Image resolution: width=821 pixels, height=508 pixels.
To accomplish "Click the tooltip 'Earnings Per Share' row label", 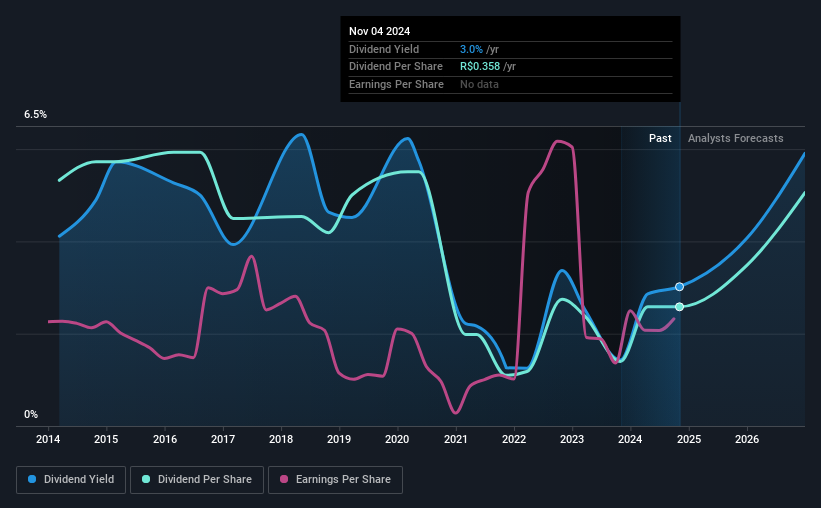I will [396, 84].
